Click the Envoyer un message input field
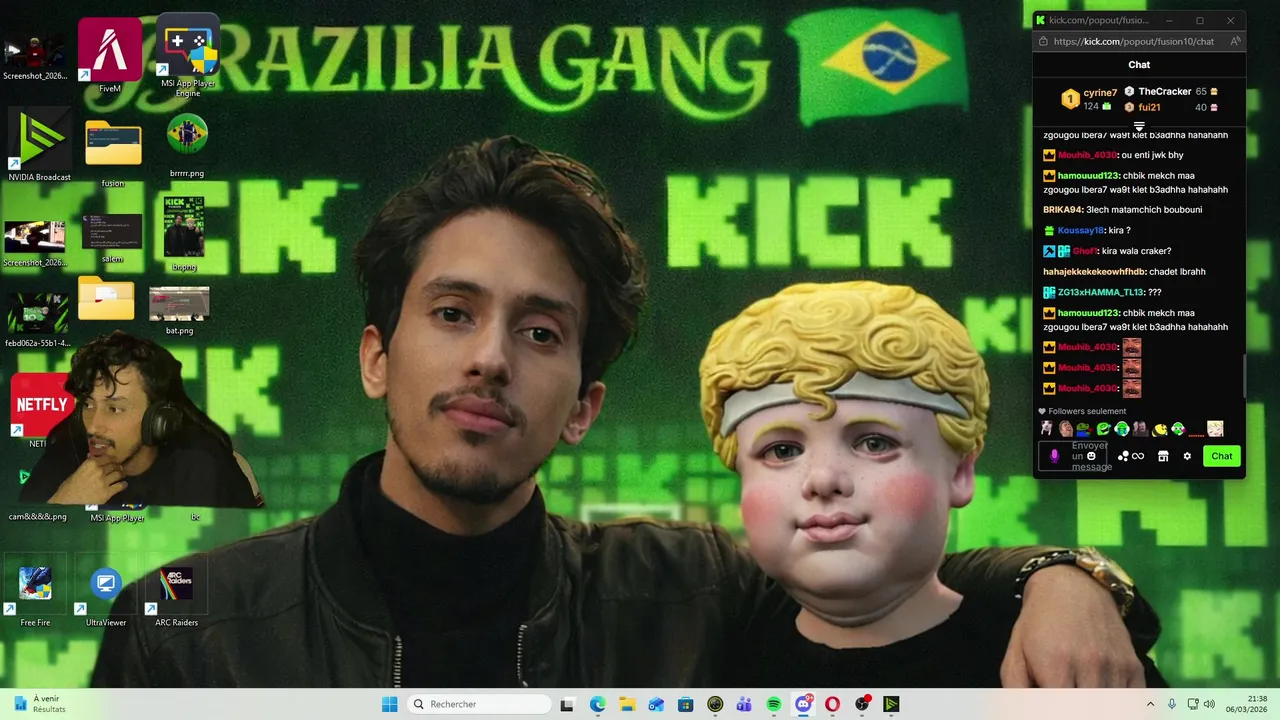 [x=1073, y=456]
